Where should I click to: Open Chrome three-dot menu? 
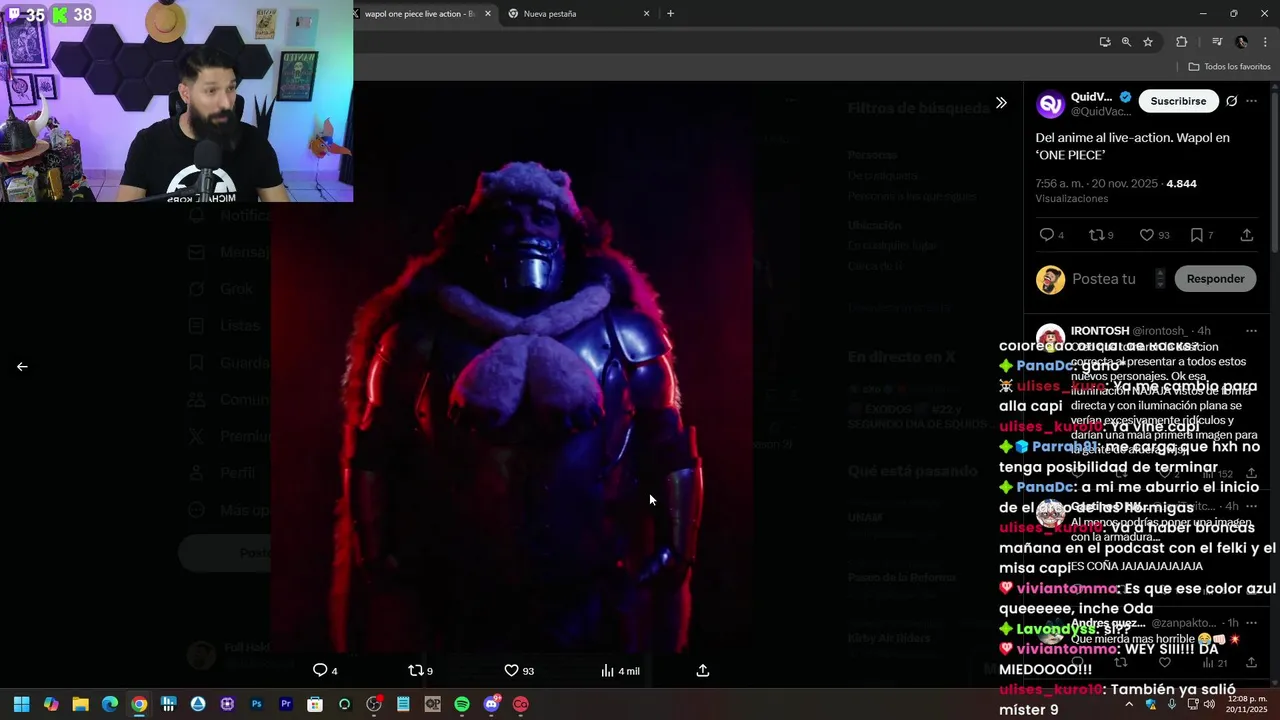point(1266,42)
